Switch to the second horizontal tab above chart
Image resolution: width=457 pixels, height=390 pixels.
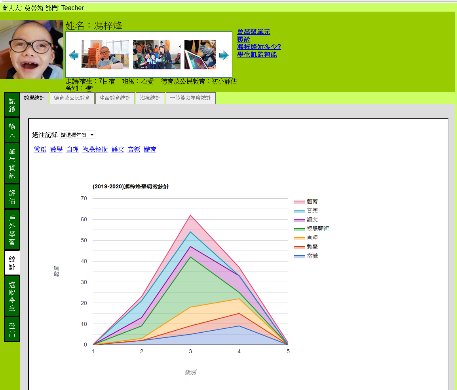click(x=72, y=98)
